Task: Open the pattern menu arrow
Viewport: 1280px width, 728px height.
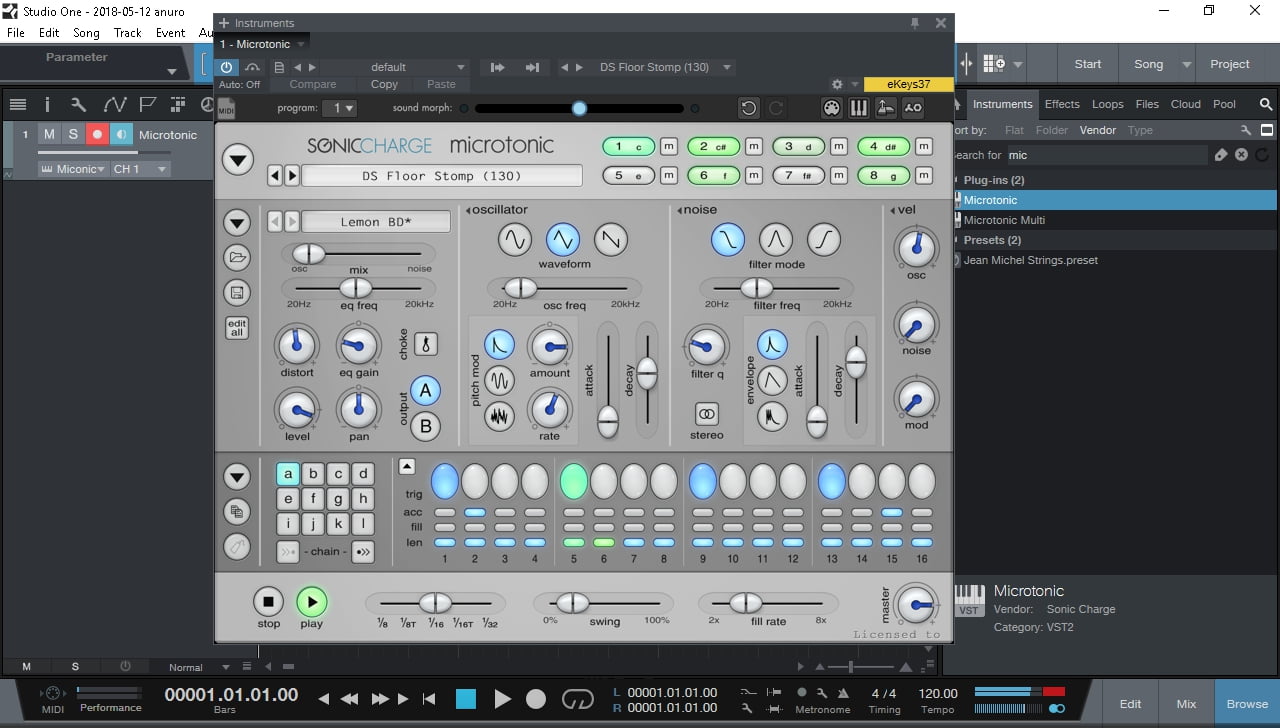Action: point(237,475)
